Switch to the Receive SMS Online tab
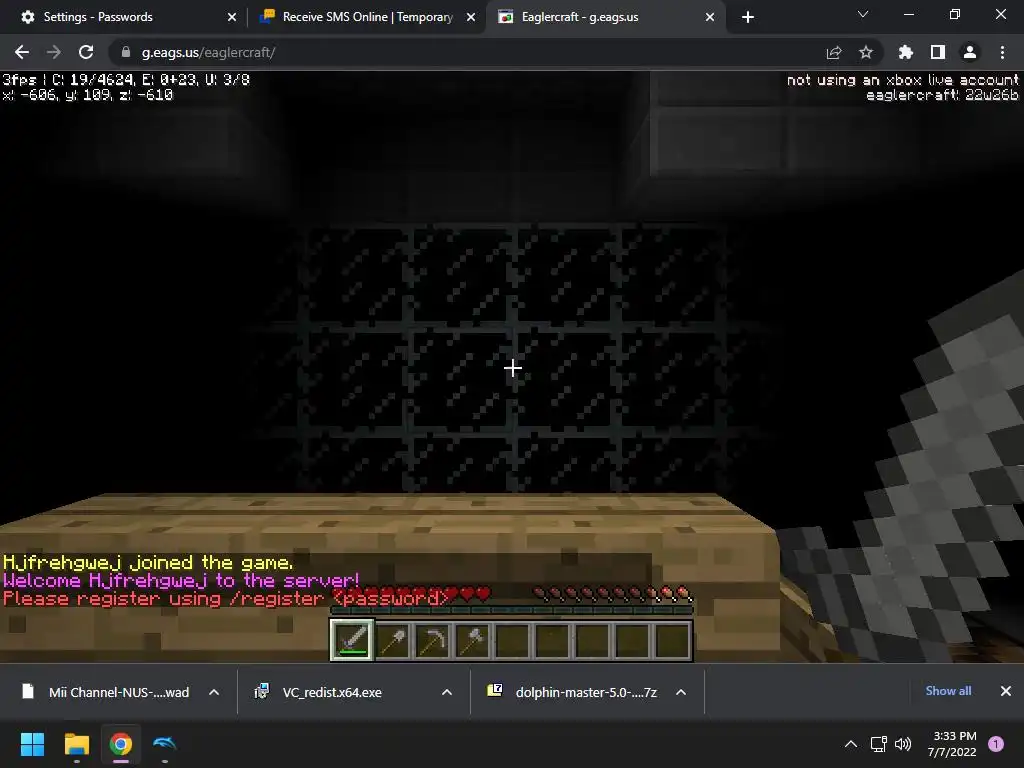Image resolution: width=1024 pixels, height=768 pixels. tap(368, 17)
